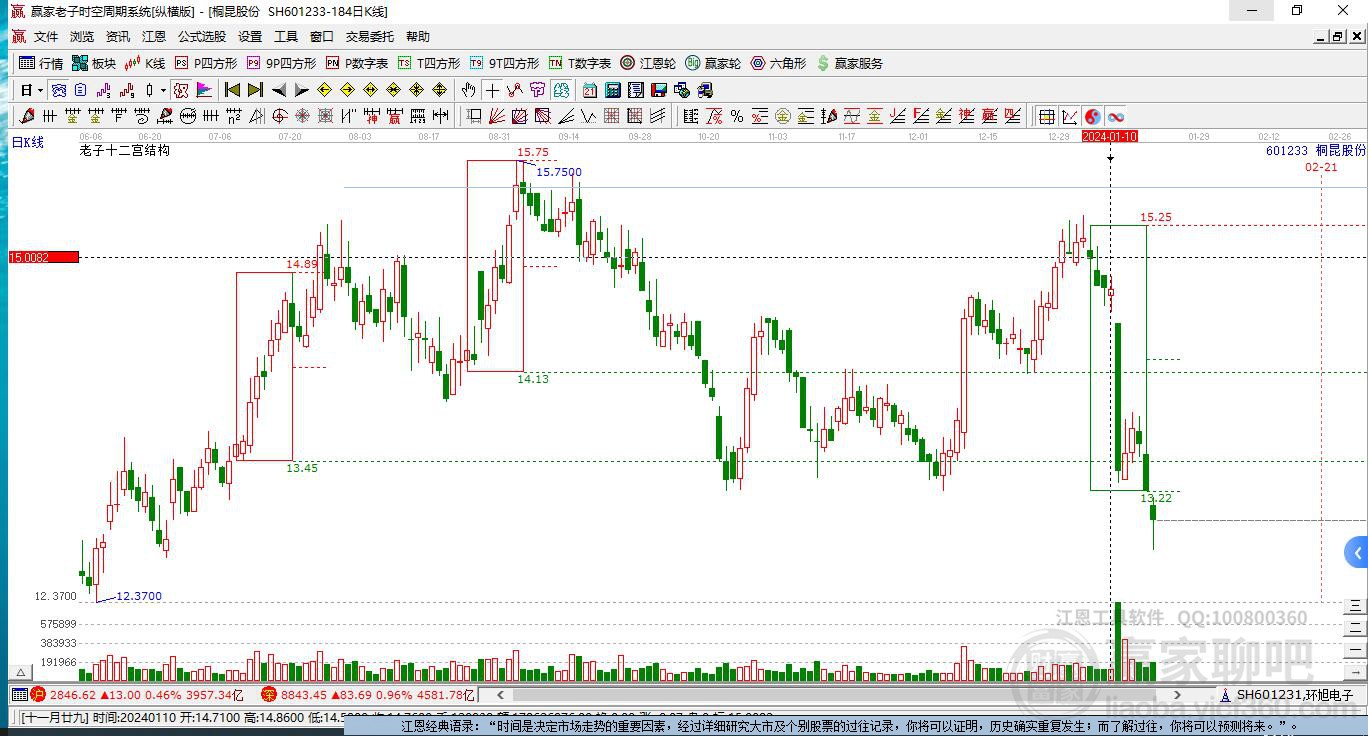Open the 行情 market quotes view
Viewport: 1368px width, 736px height.
tap(41, 63)
